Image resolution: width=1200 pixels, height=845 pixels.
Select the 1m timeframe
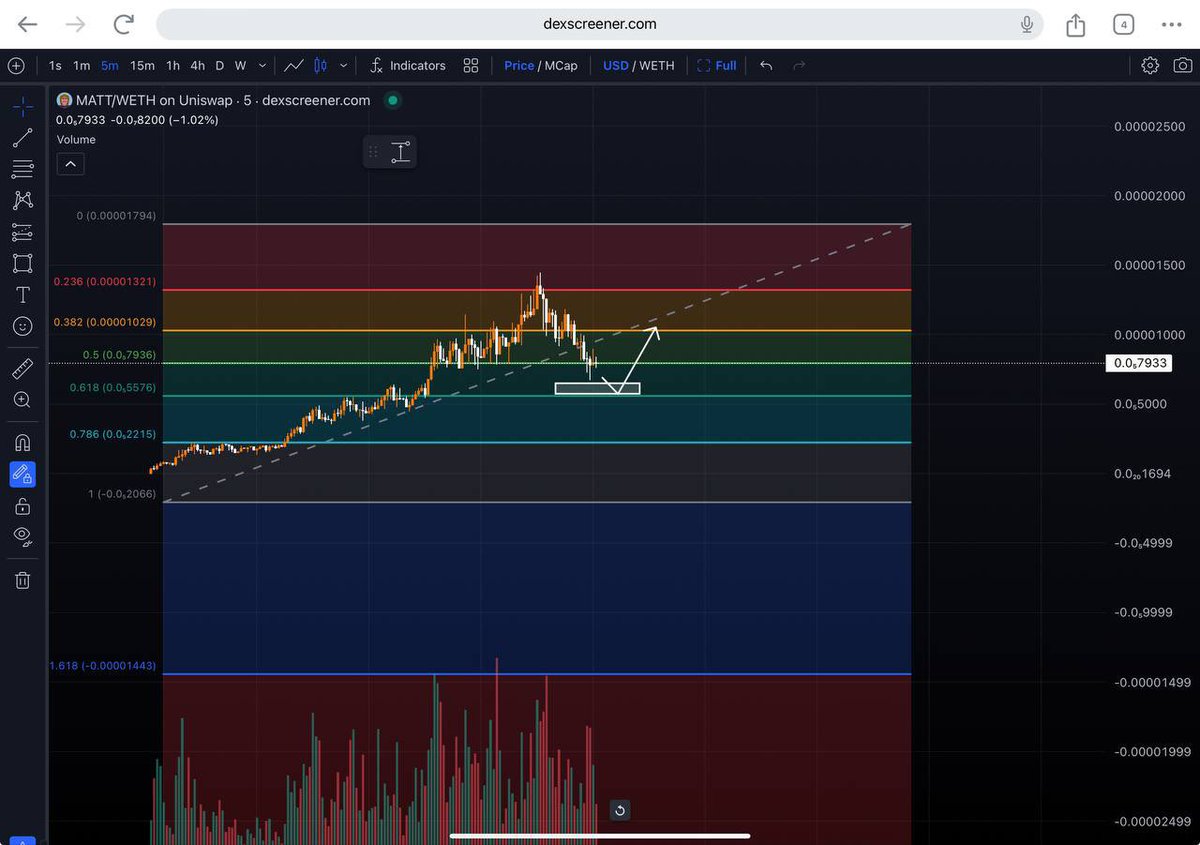(x=81, y=66)
